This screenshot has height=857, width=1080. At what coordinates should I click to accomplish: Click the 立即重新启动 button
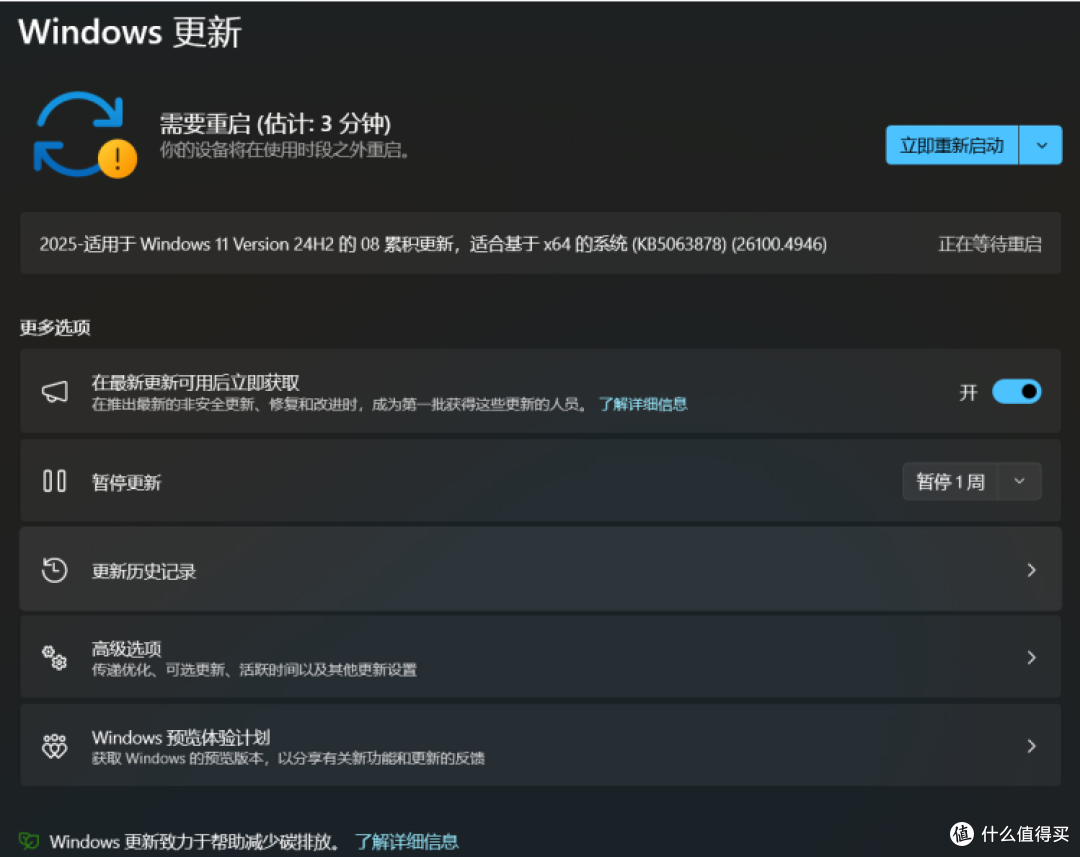click(951, 144)
